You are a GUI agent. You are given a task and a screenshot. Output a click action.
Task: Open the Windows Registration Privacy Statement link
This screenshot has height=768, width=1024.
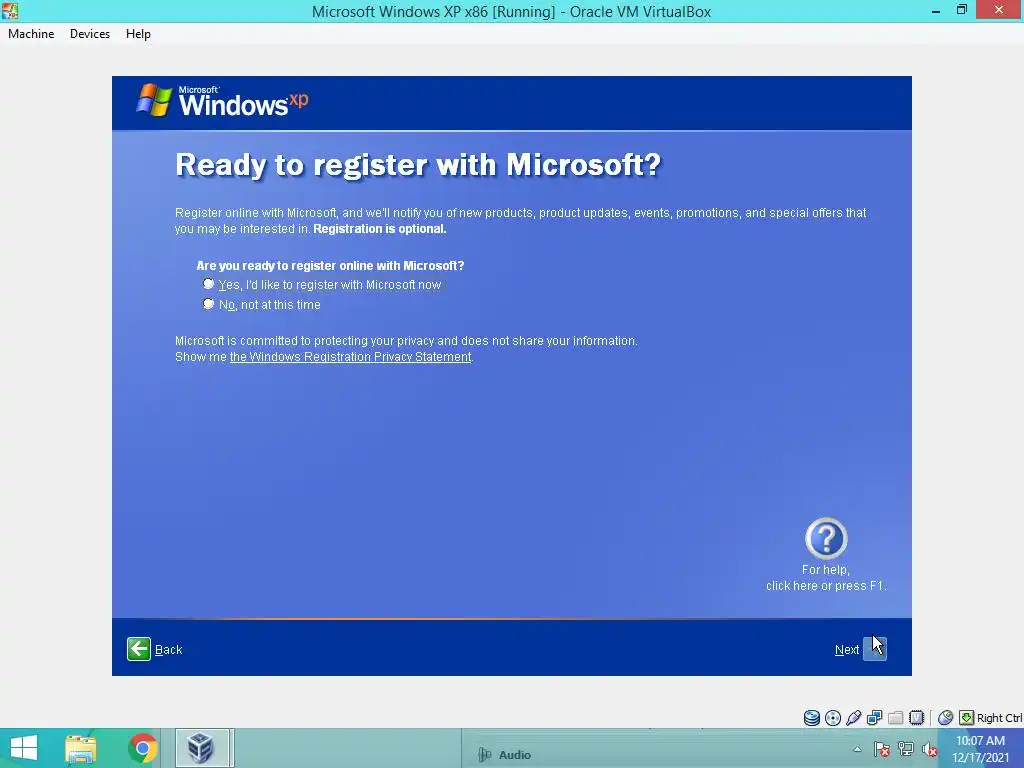click(x=350, y=357)
